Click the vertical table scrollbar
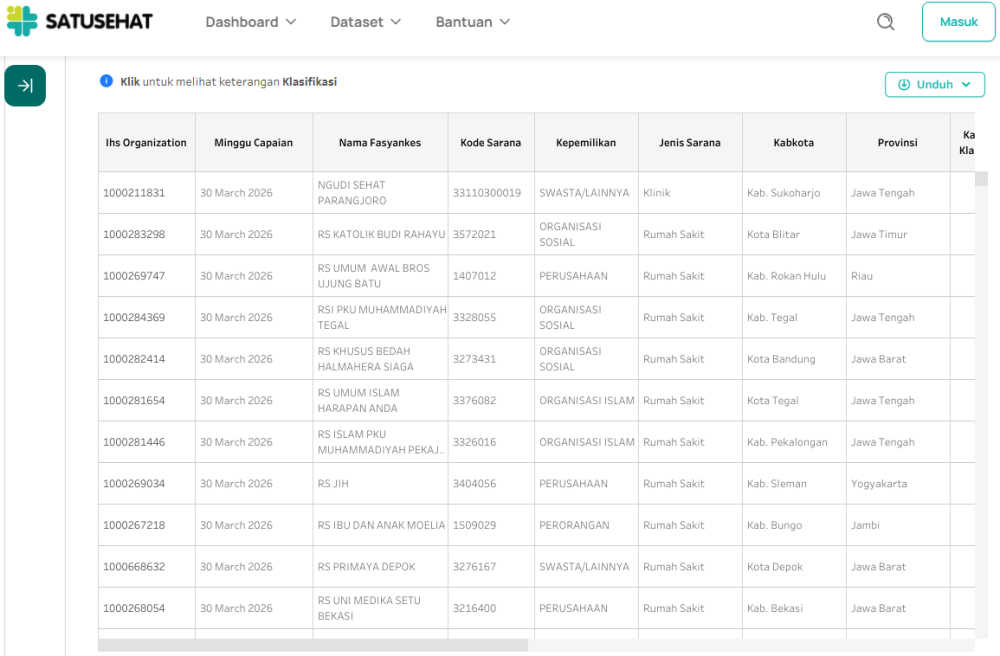This screenshot has height=656, width=1000. point(981,400)
